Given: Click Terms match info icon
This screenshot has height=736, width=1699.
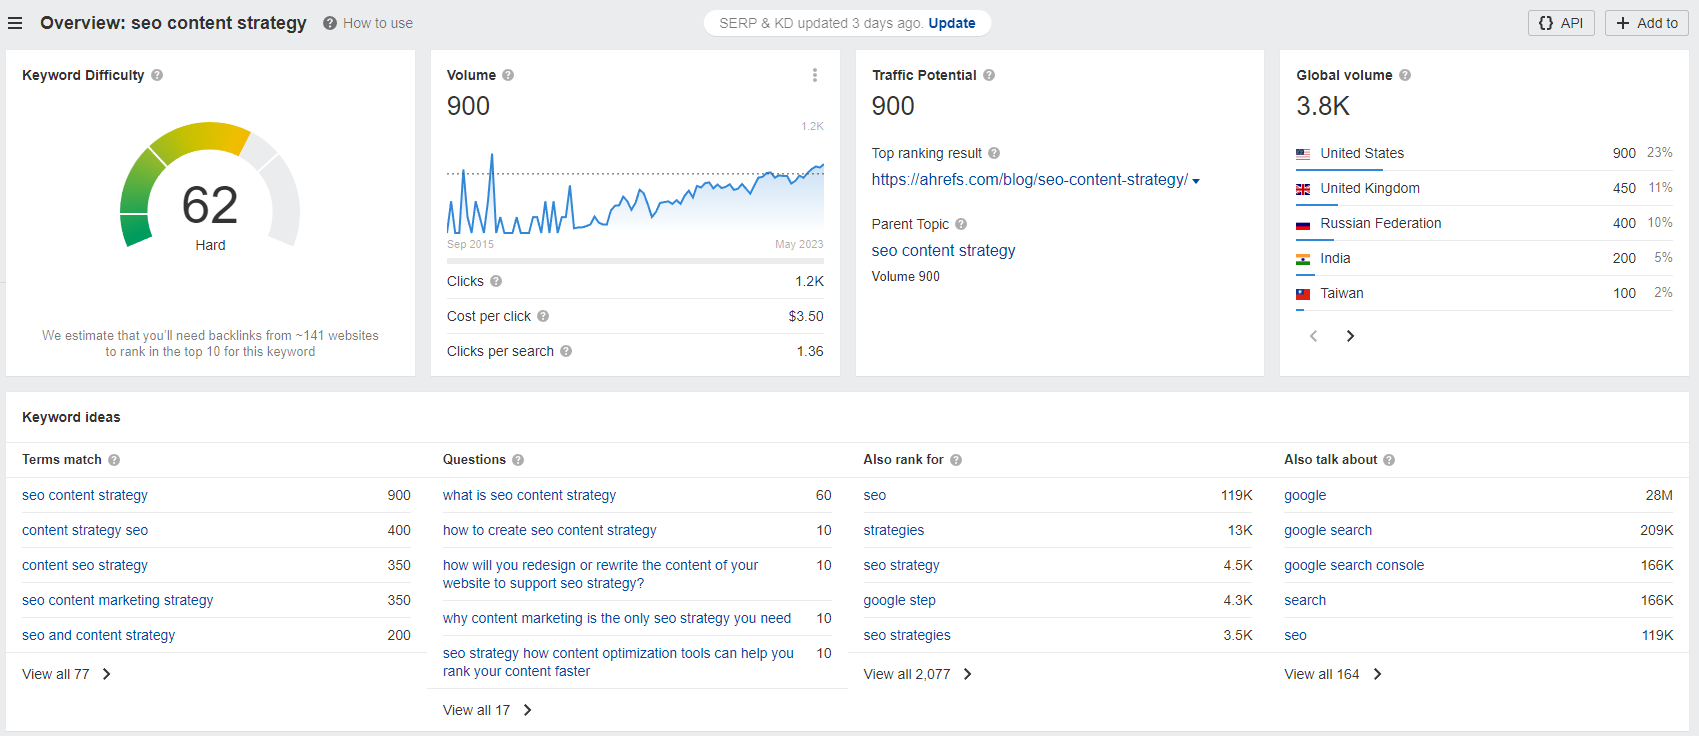Looking at the screenshot, I should tap(114, 460).
